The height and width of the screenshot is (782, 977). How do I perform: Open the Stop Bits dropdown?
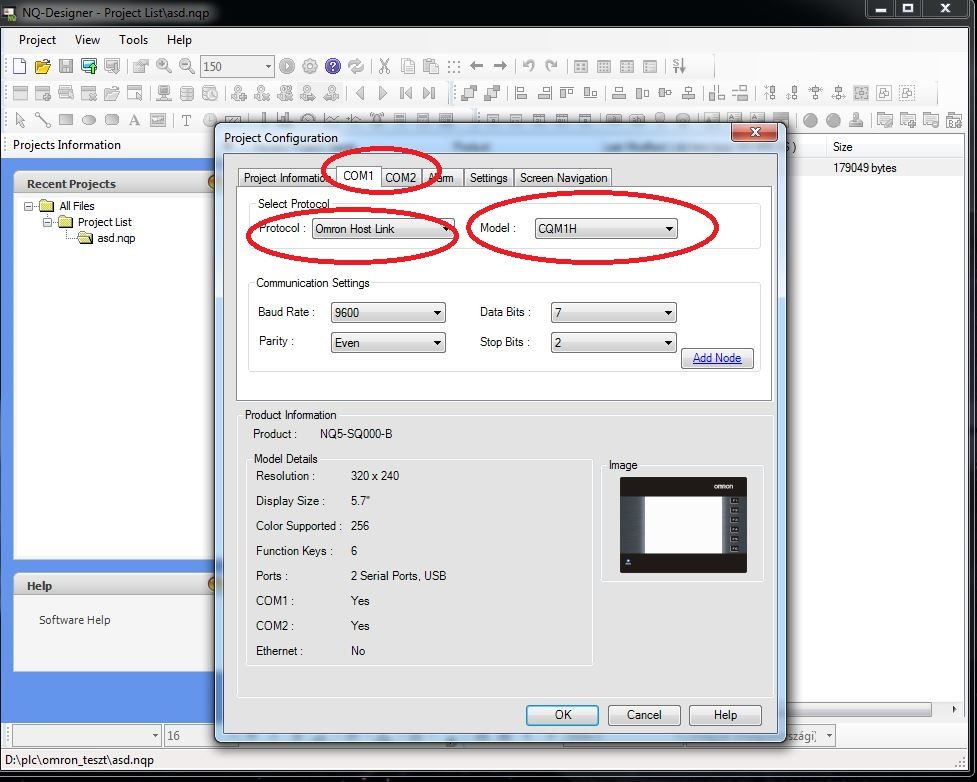[x=613, y=342]
